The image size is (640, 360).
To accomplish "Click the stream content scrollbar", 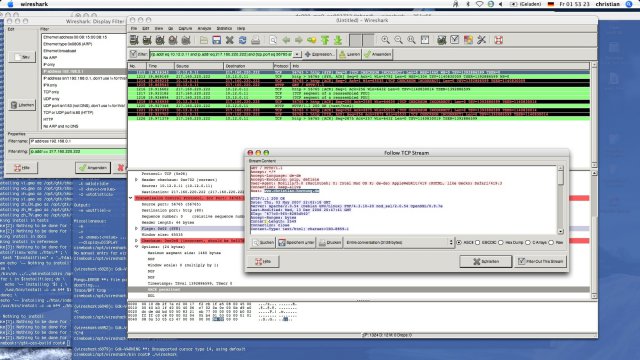I will click(560, 200).
